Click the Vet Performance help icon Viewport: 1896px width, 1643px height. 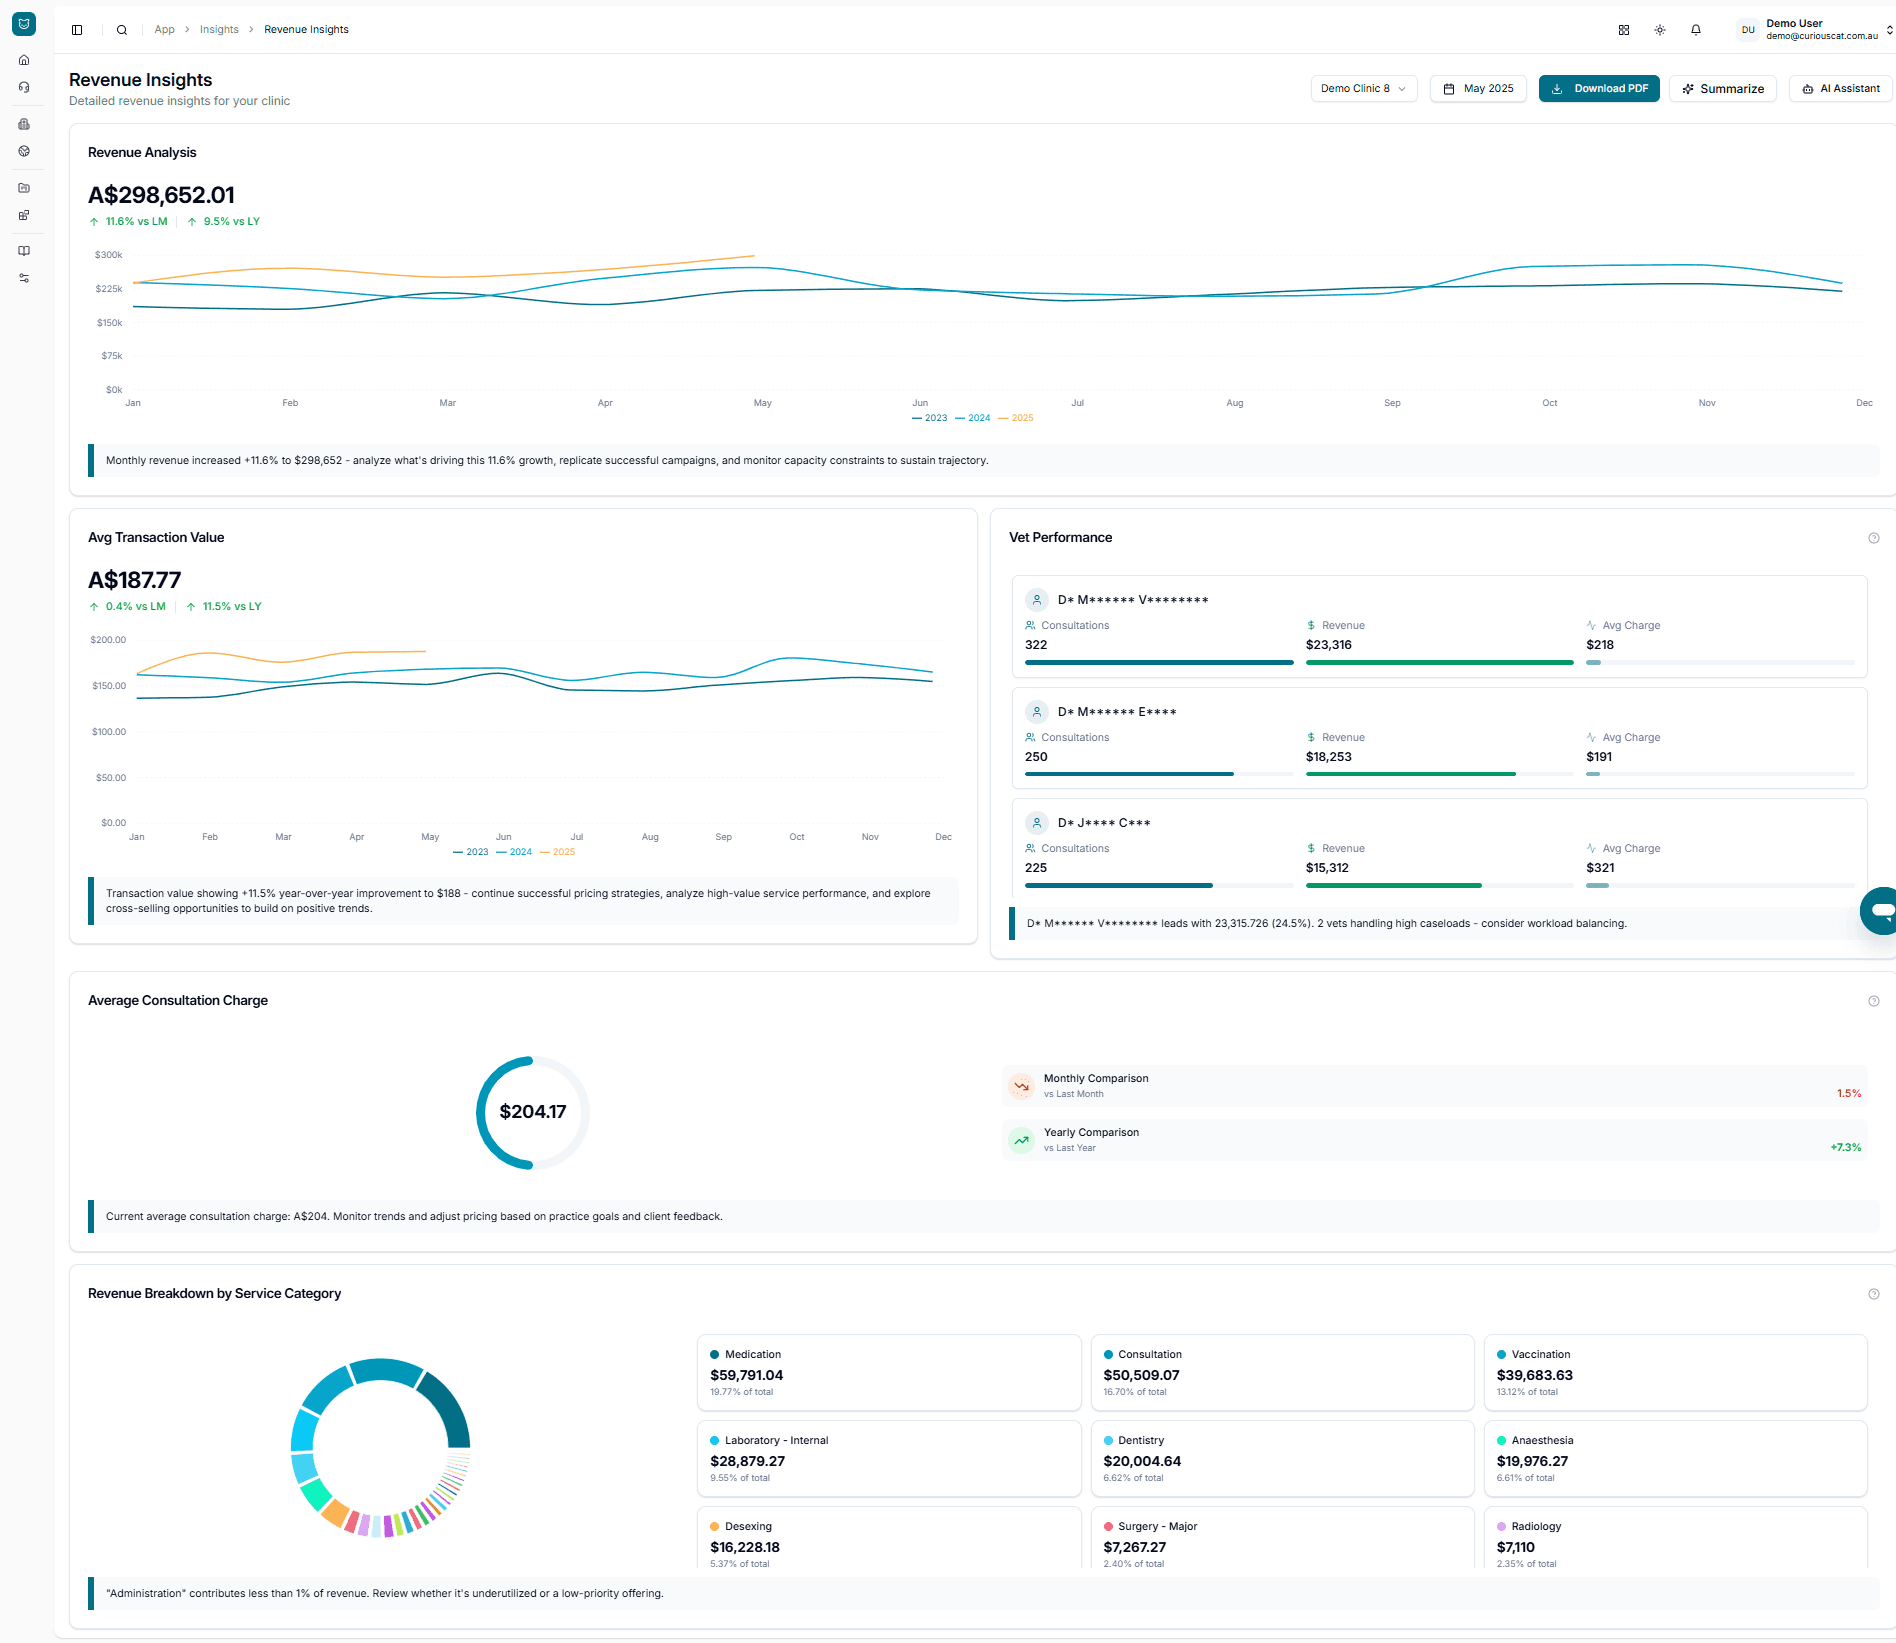tap(1874, 538)
